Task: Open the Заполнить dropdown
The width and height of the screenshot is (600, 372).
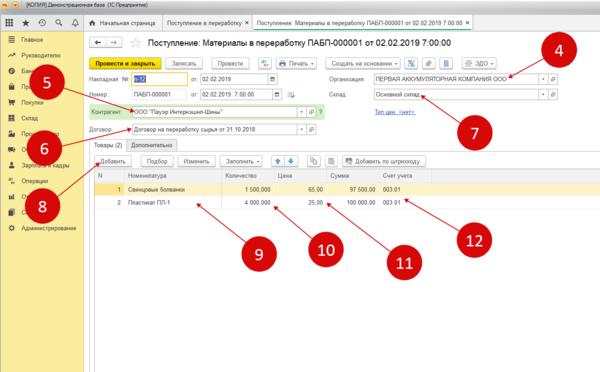Action: pos(241,162)
